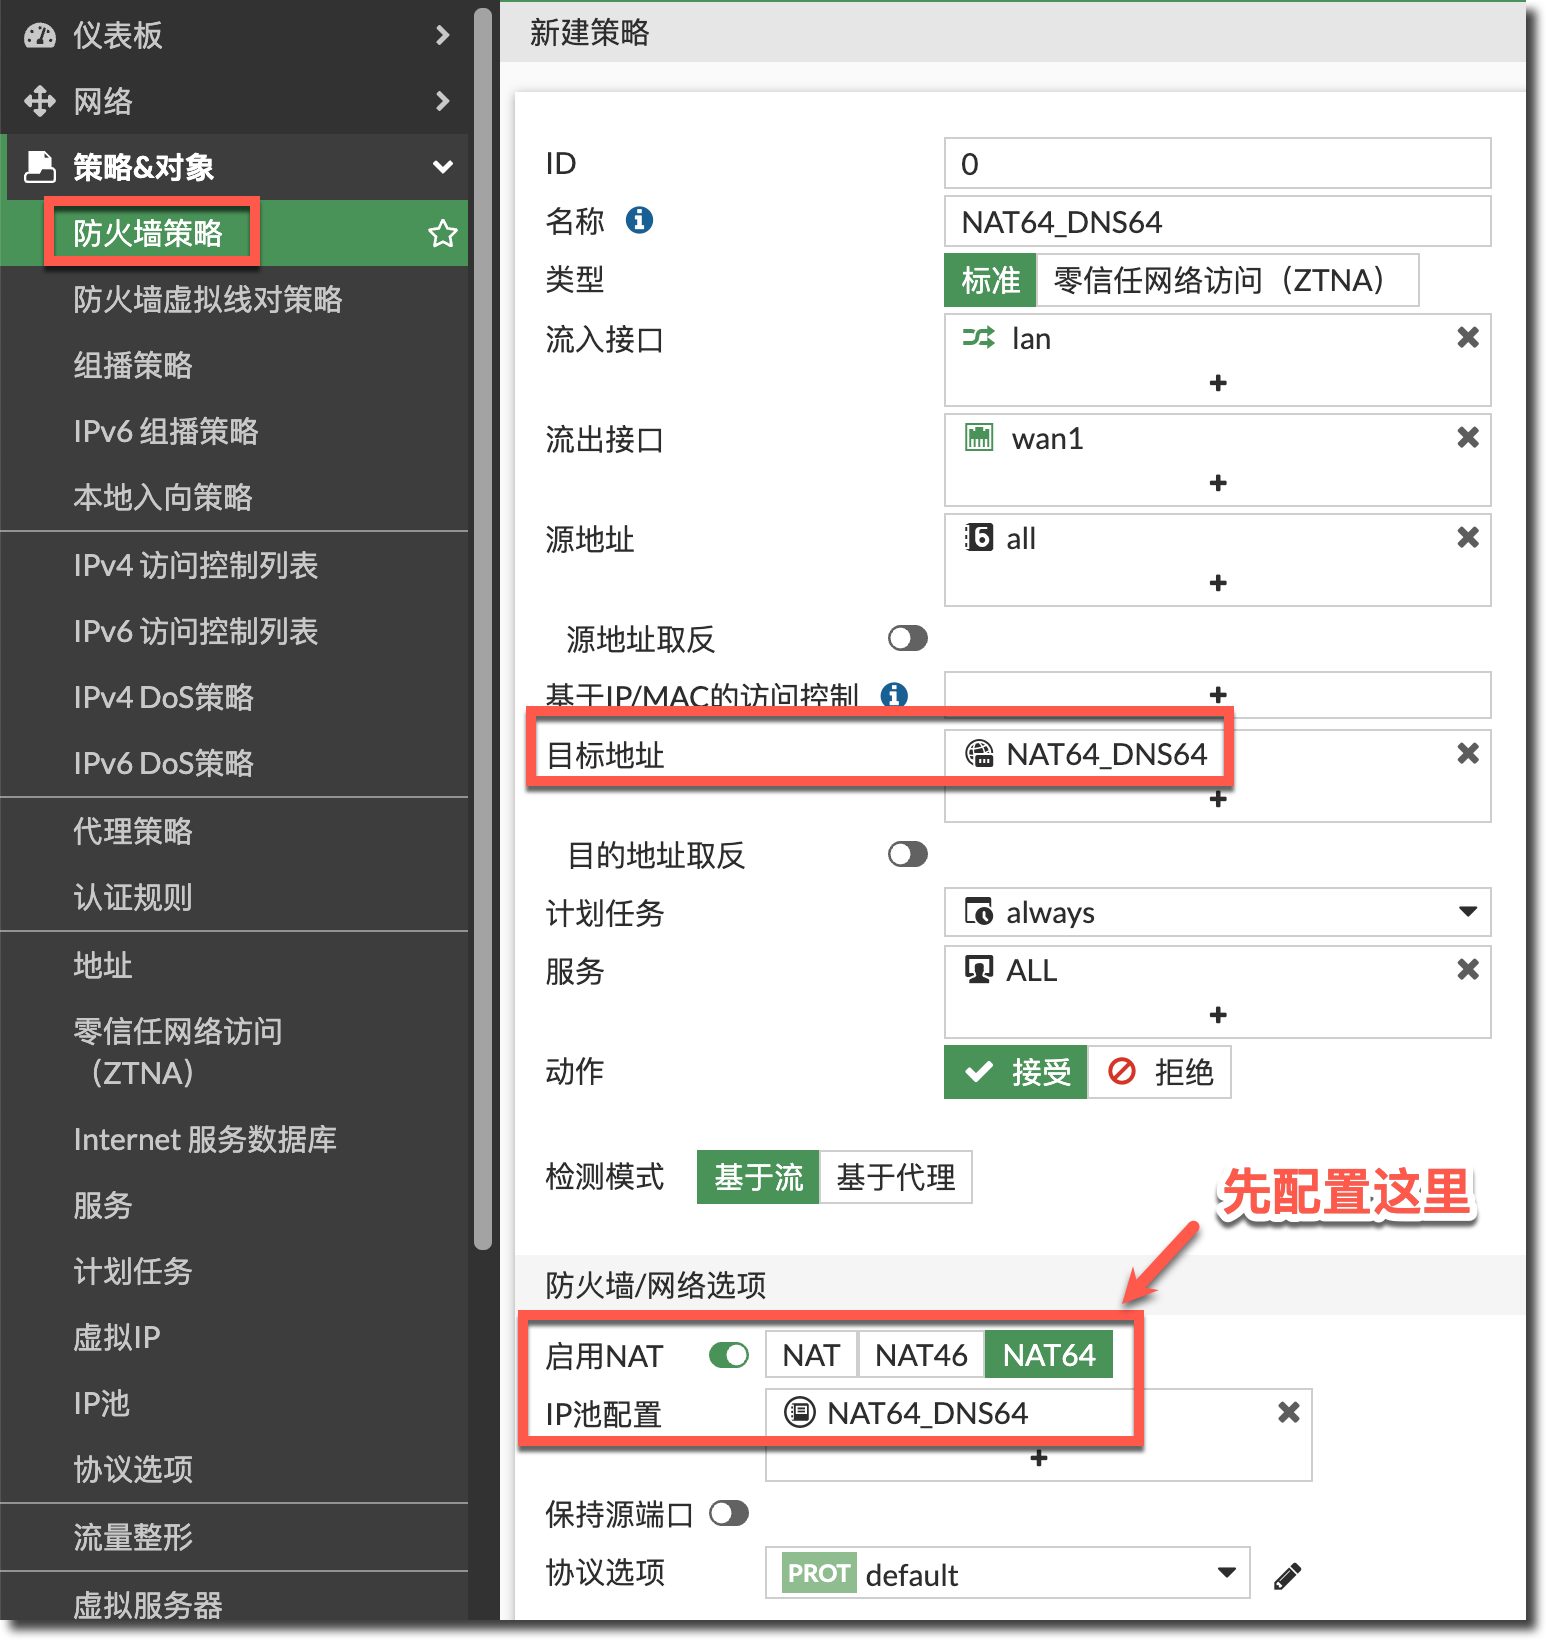
Task: Open the 协议选项 default dropdown
Action: [1007, 1575]
